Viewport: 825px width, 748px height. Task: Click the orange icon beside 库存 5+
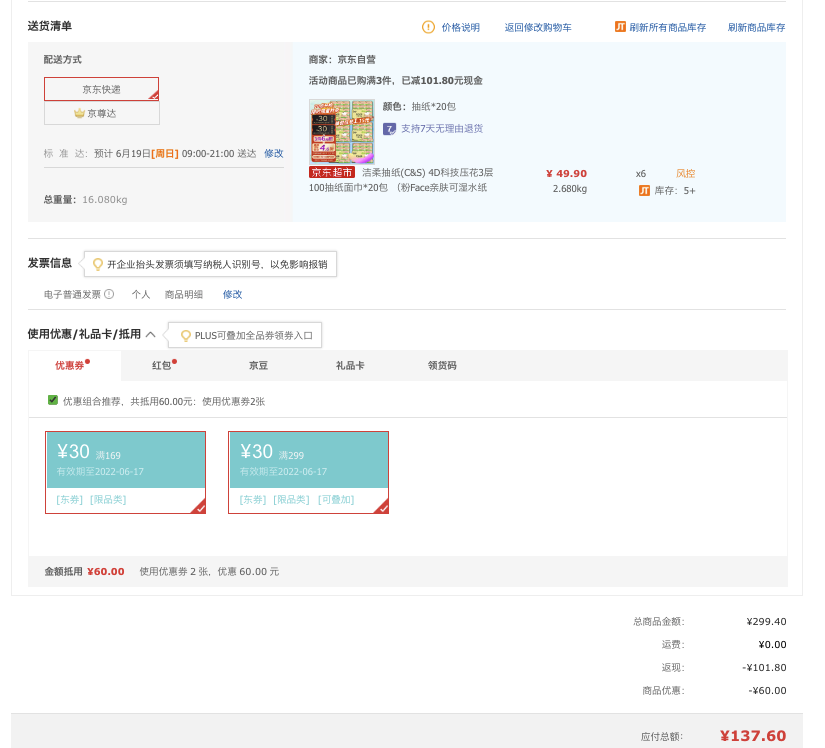coord(644,190)
